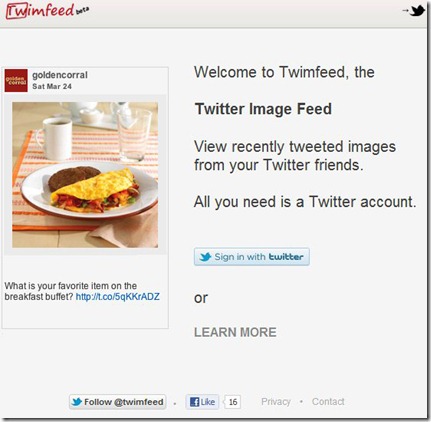Open the Facebook like count bubble
This screenshot has height=422, width=431.
[232, 402]
